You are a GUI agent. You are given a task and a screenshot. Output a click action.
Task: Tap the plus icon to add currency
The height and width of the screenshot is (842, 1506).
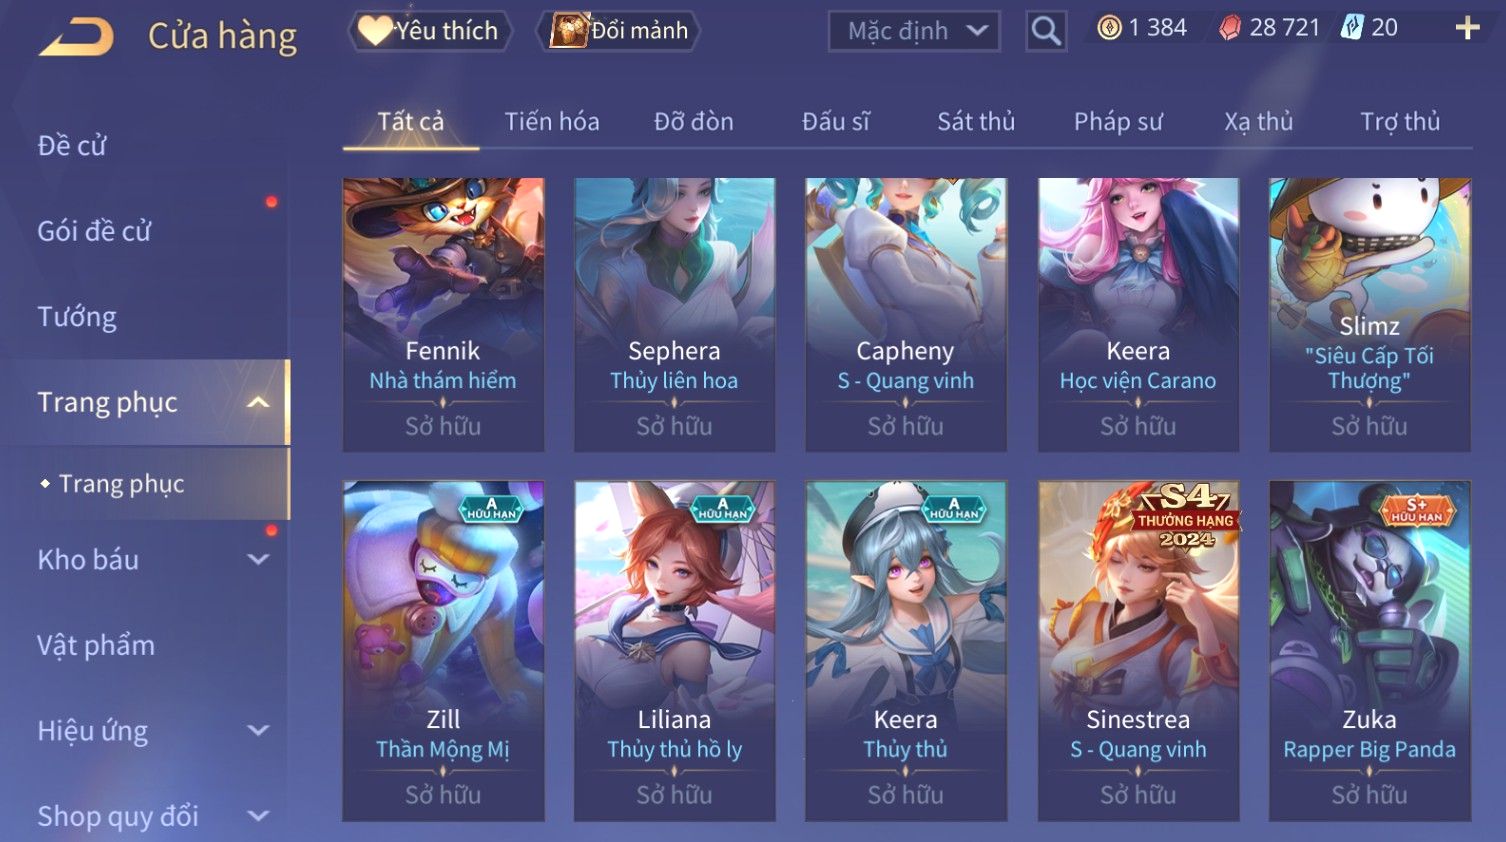pos(1466,28)
